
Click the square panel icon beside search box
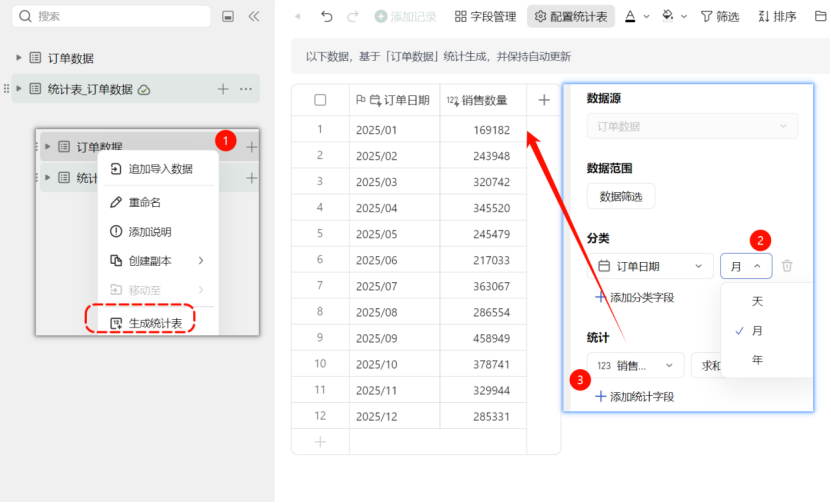(228, 16)
